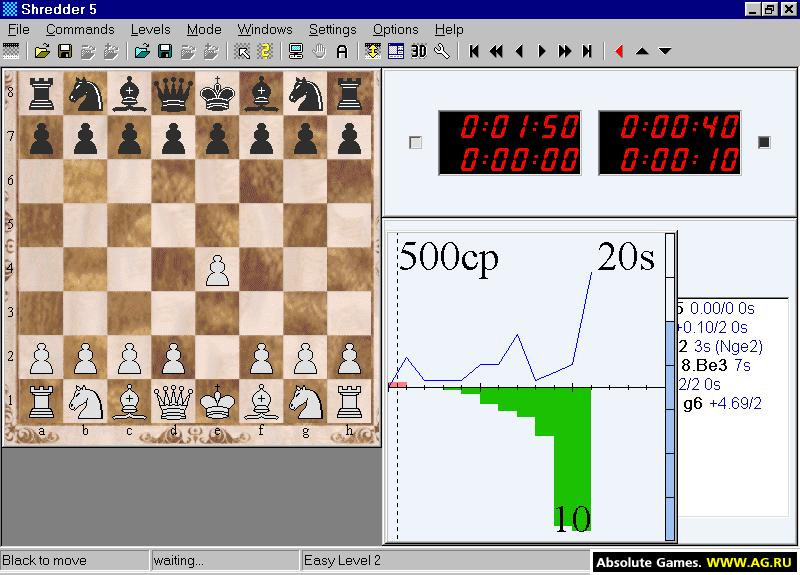Click the hand icon in toolbar
The height and width of the screenshot is (575, 800).
pos(319,51)
